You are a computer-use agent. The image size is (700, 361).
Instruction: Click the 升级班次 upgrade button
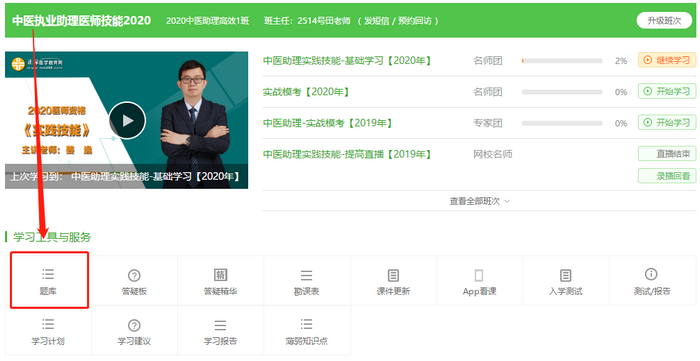pyautogui.click(x=664, y=21)
